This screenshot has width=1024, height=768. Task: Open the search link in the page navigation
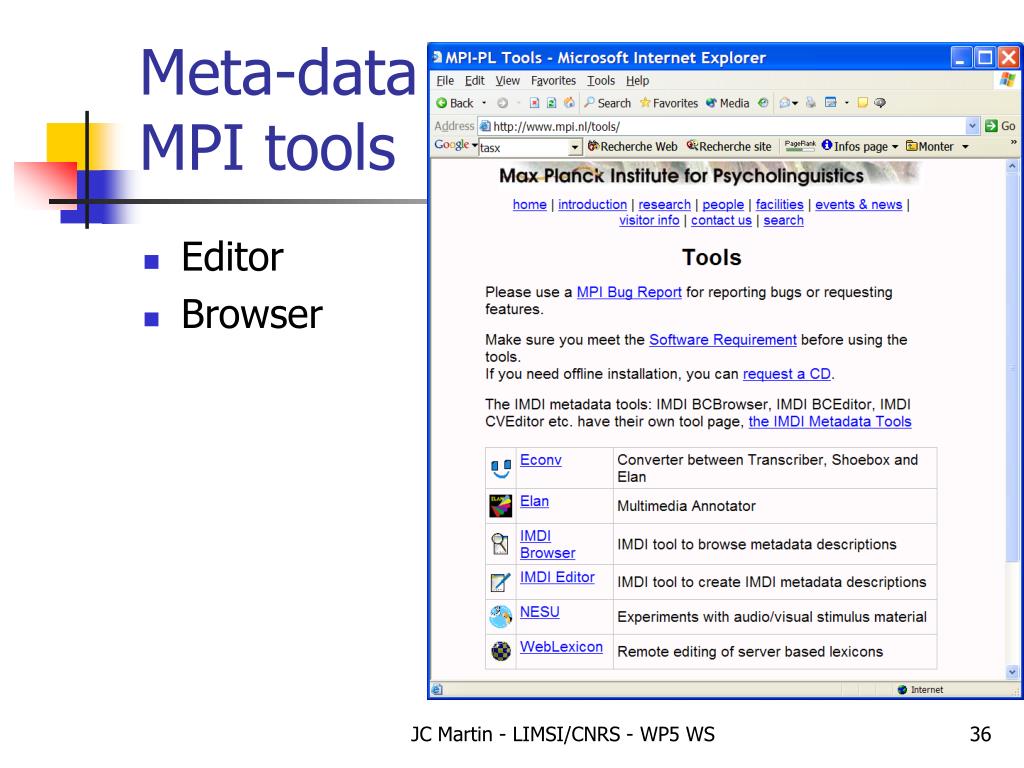pos(784,220)
